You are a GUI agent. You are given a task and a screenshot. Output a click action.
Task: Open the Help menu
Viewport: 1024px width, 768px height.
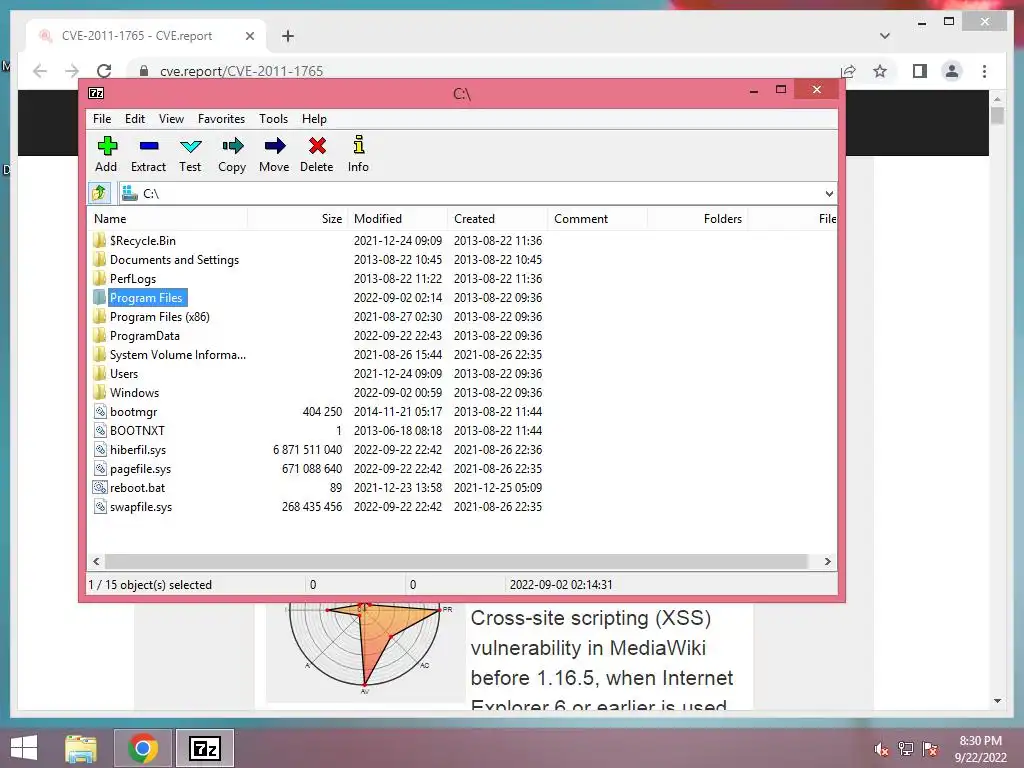coord(314,119)
